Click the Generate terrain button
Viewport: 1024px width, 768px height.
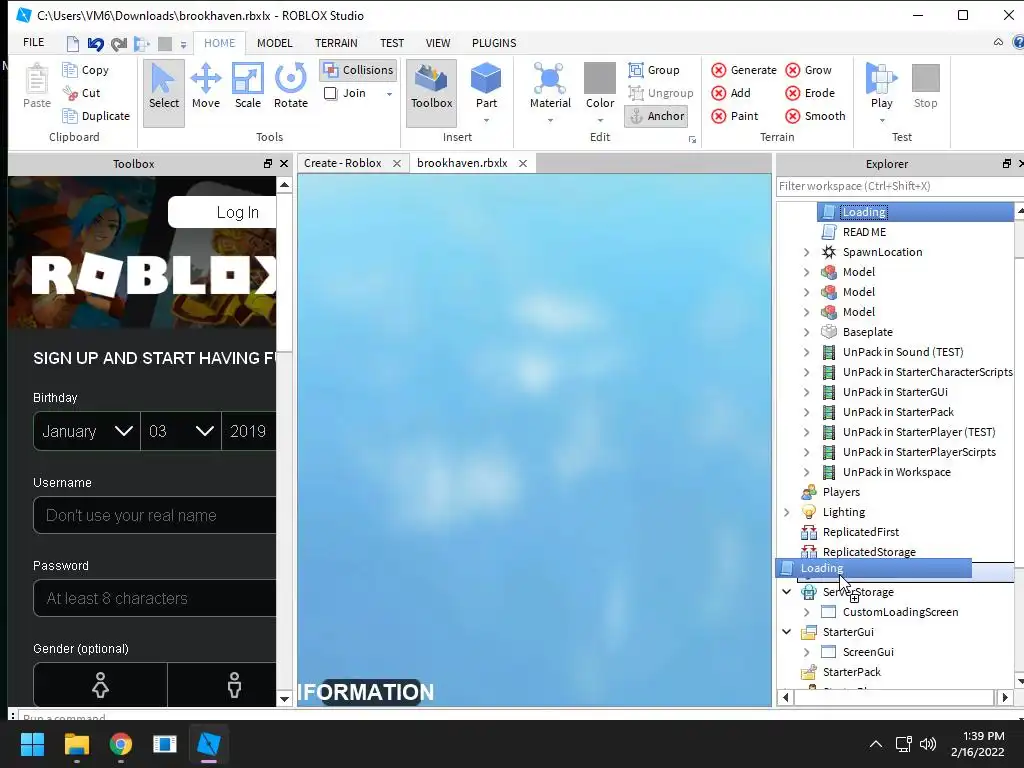point(744,70)
